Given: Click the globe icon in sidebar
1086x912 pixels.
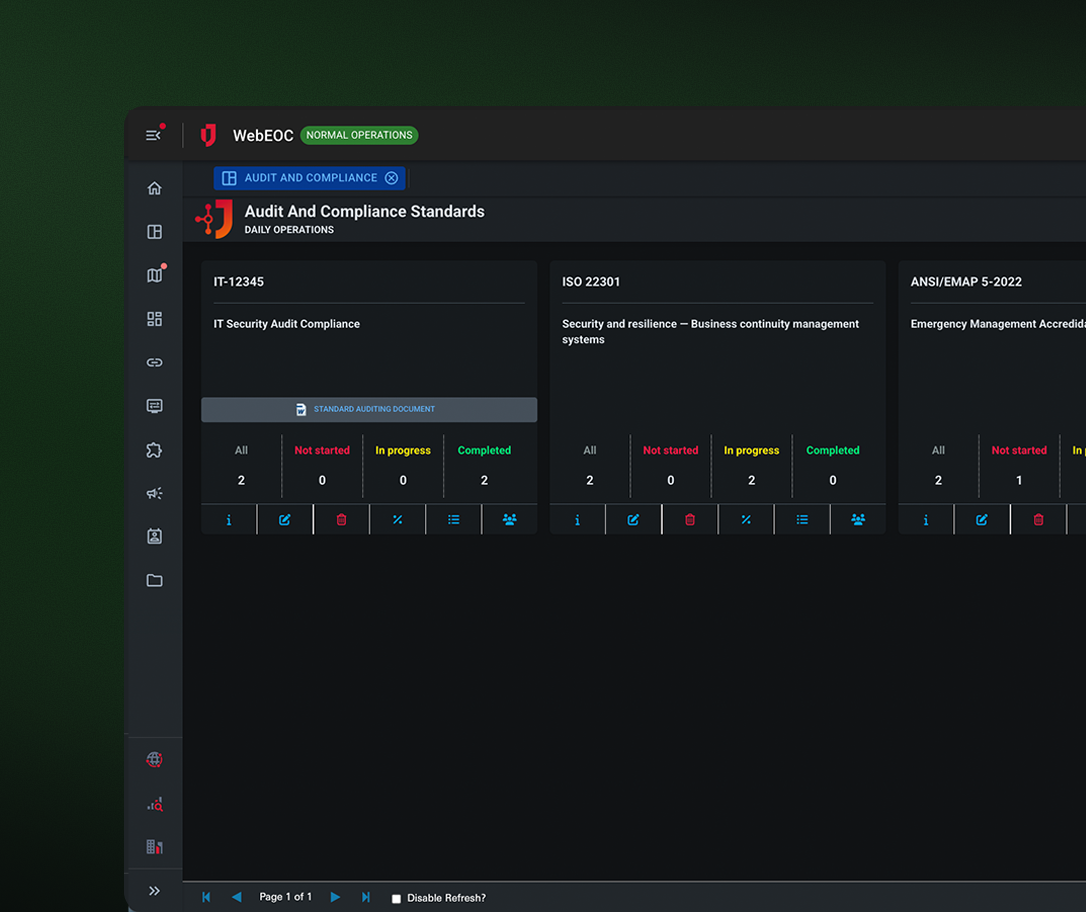Looking at the screenshot, I should point(154,760).
